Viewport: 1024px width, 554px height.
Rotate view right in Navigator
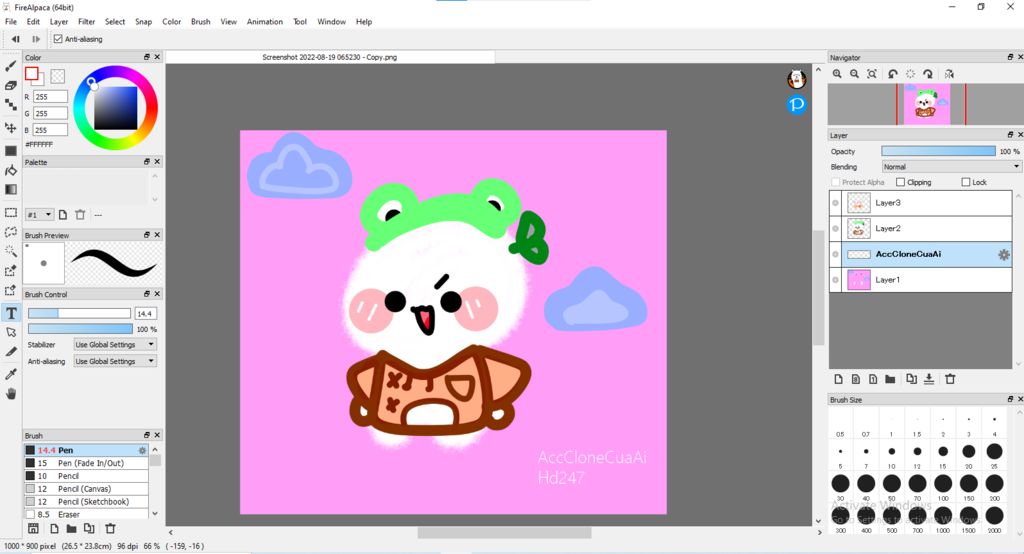927,74
